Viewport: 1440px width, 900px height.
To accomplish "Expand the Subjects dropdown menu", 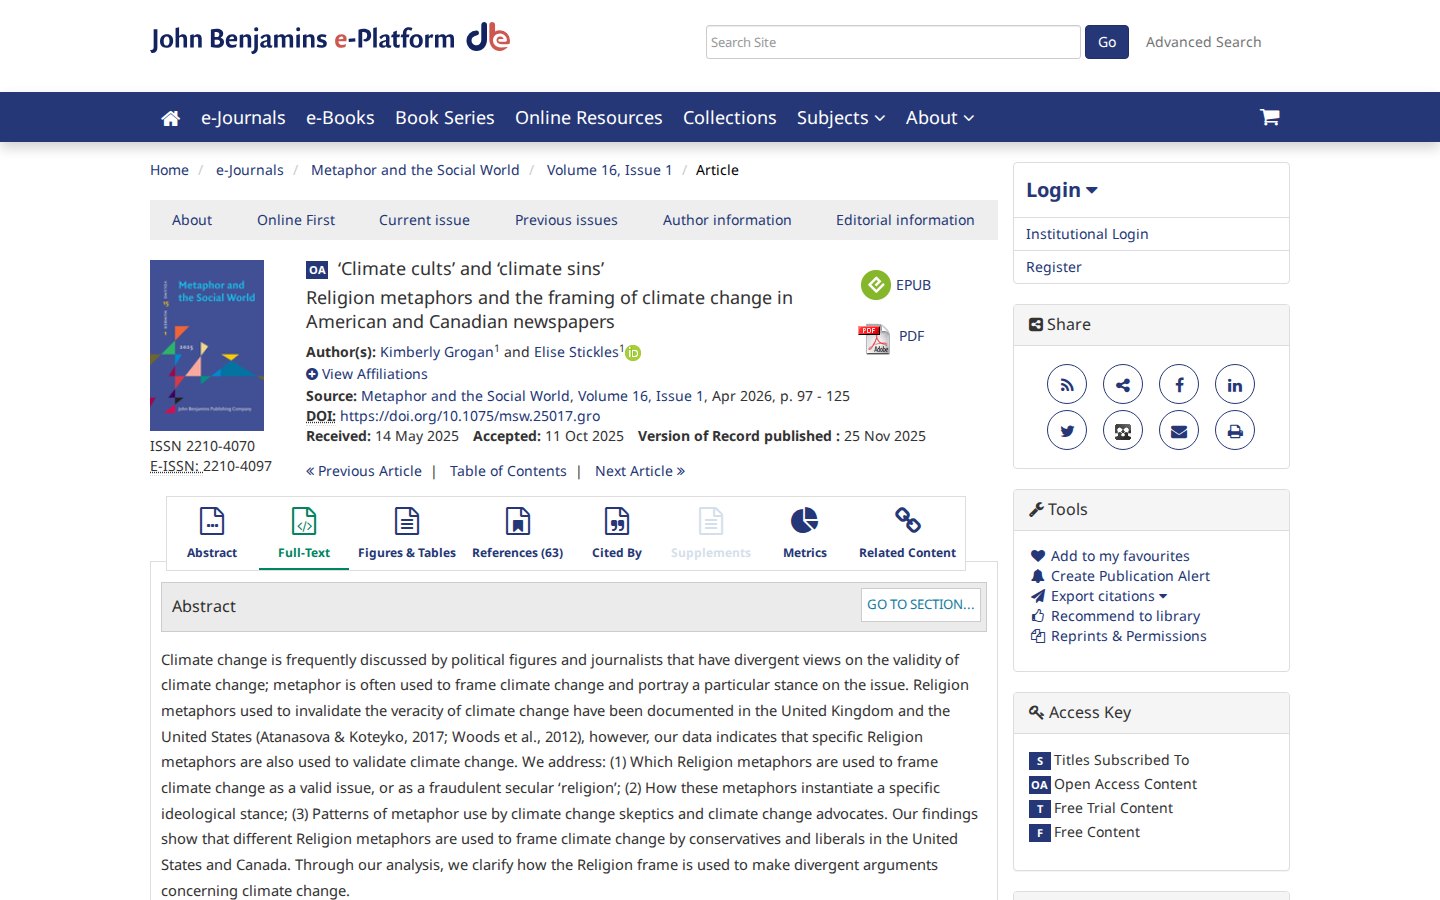I will pos(841,118).
